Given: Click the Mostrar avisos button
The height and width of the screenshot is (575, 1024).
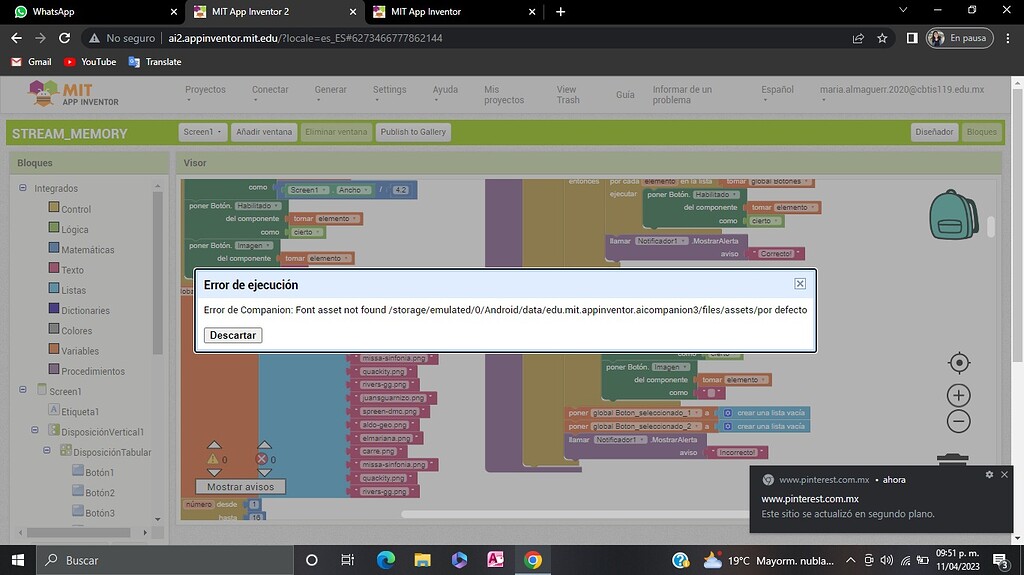Looking at the screenshot, I should tap(240, 487).
